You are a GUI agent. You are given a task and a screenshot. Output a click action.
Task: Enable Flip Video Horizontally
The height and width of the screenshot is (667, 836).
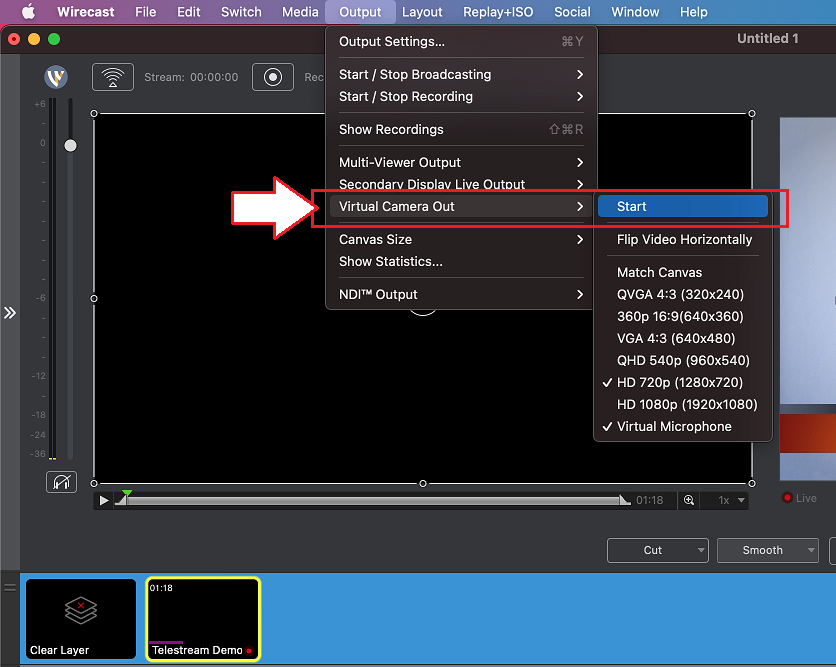[683, 239]
